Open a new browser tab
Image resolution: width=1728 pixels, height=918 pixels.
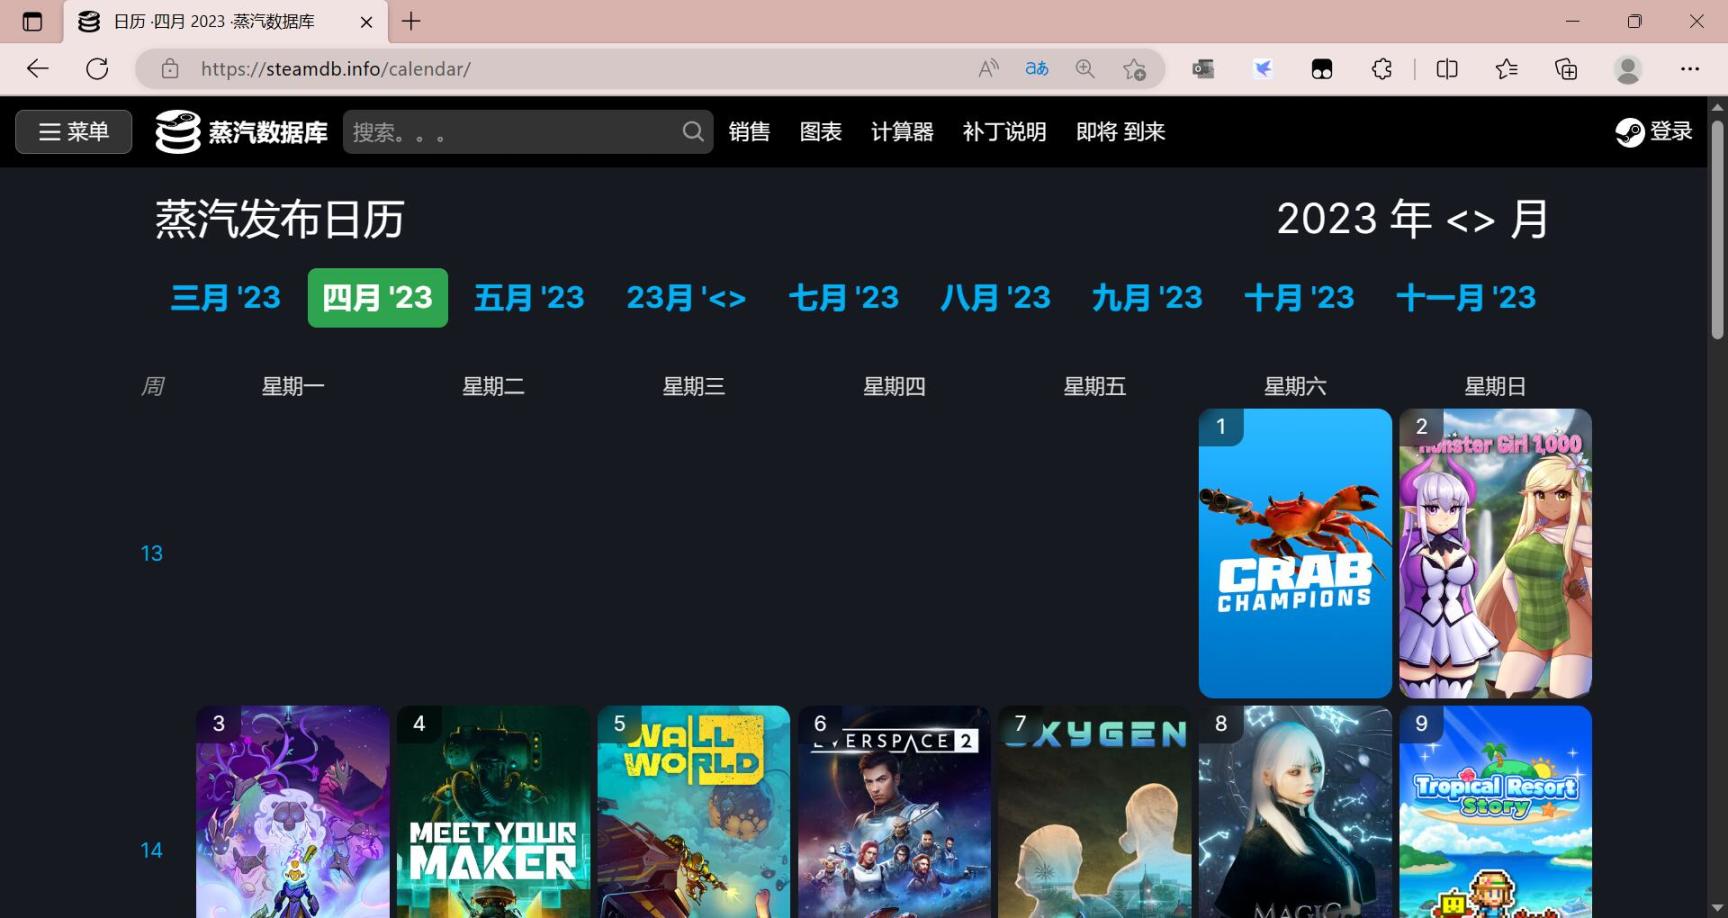click(x=411, y=21)
